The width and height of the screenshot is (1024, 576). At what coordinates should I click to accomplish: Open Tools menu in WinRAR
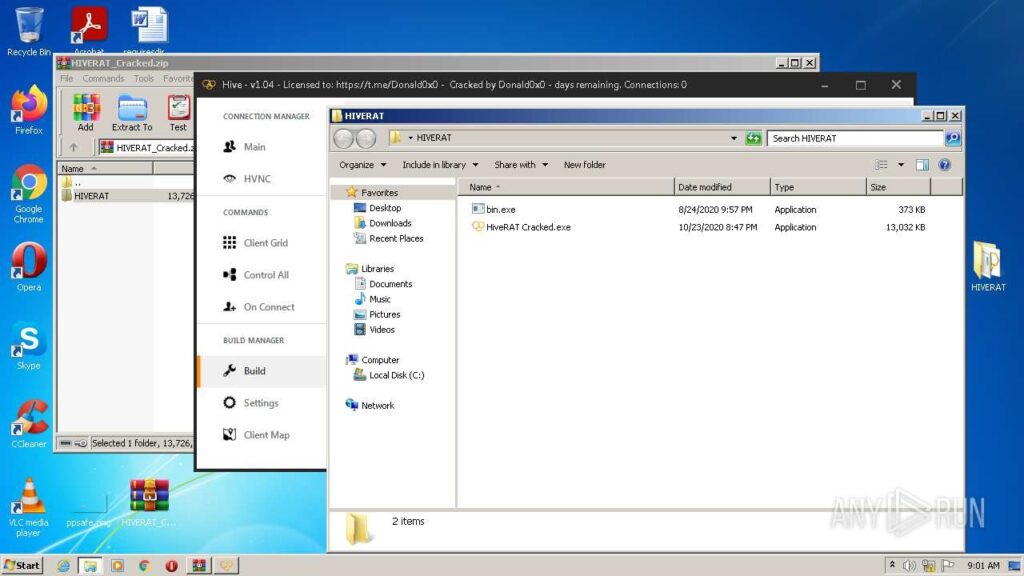coord(144,78)
